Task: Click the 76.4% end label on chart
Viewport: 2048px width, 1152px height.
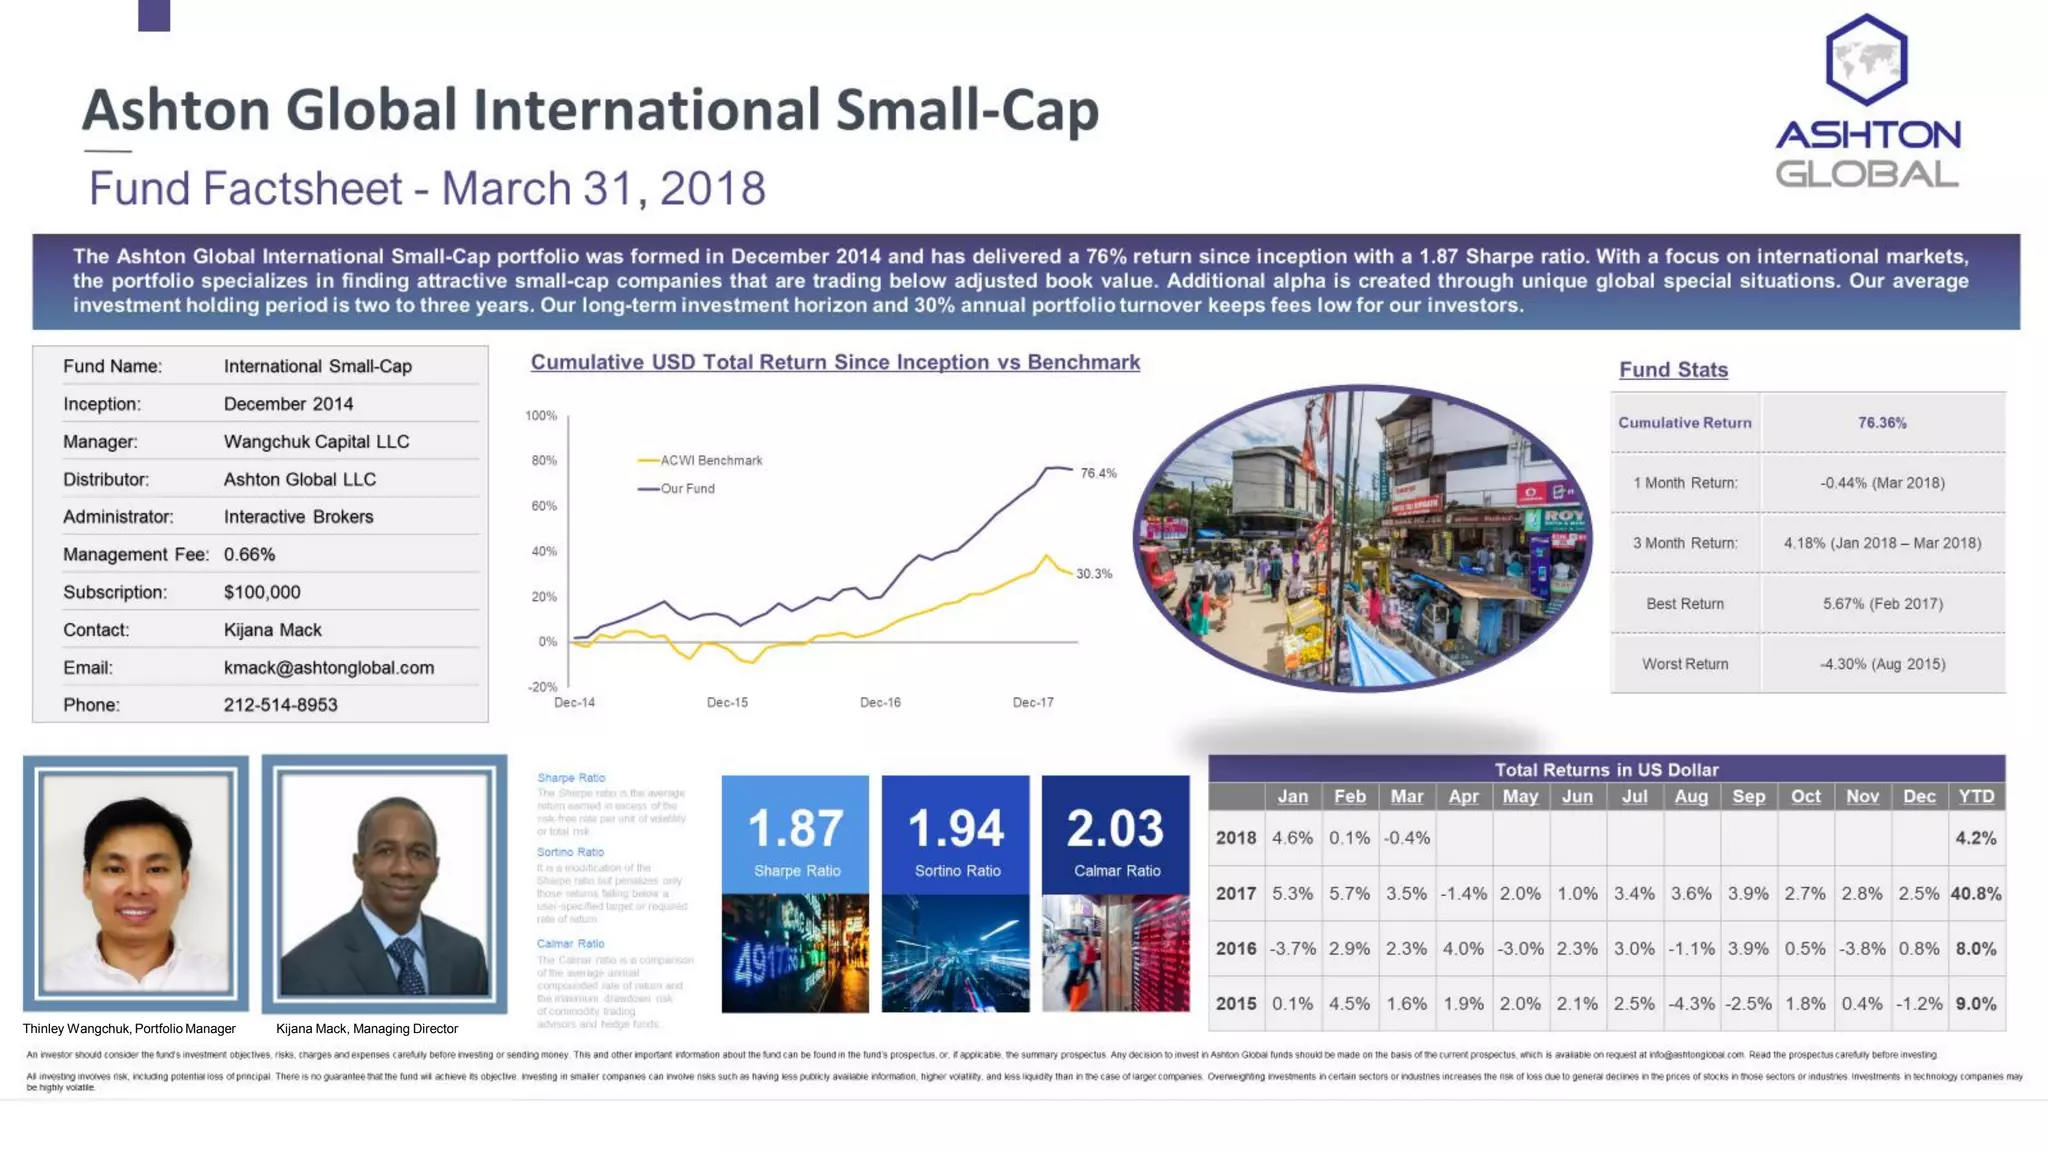Action: coord(1098,474)
